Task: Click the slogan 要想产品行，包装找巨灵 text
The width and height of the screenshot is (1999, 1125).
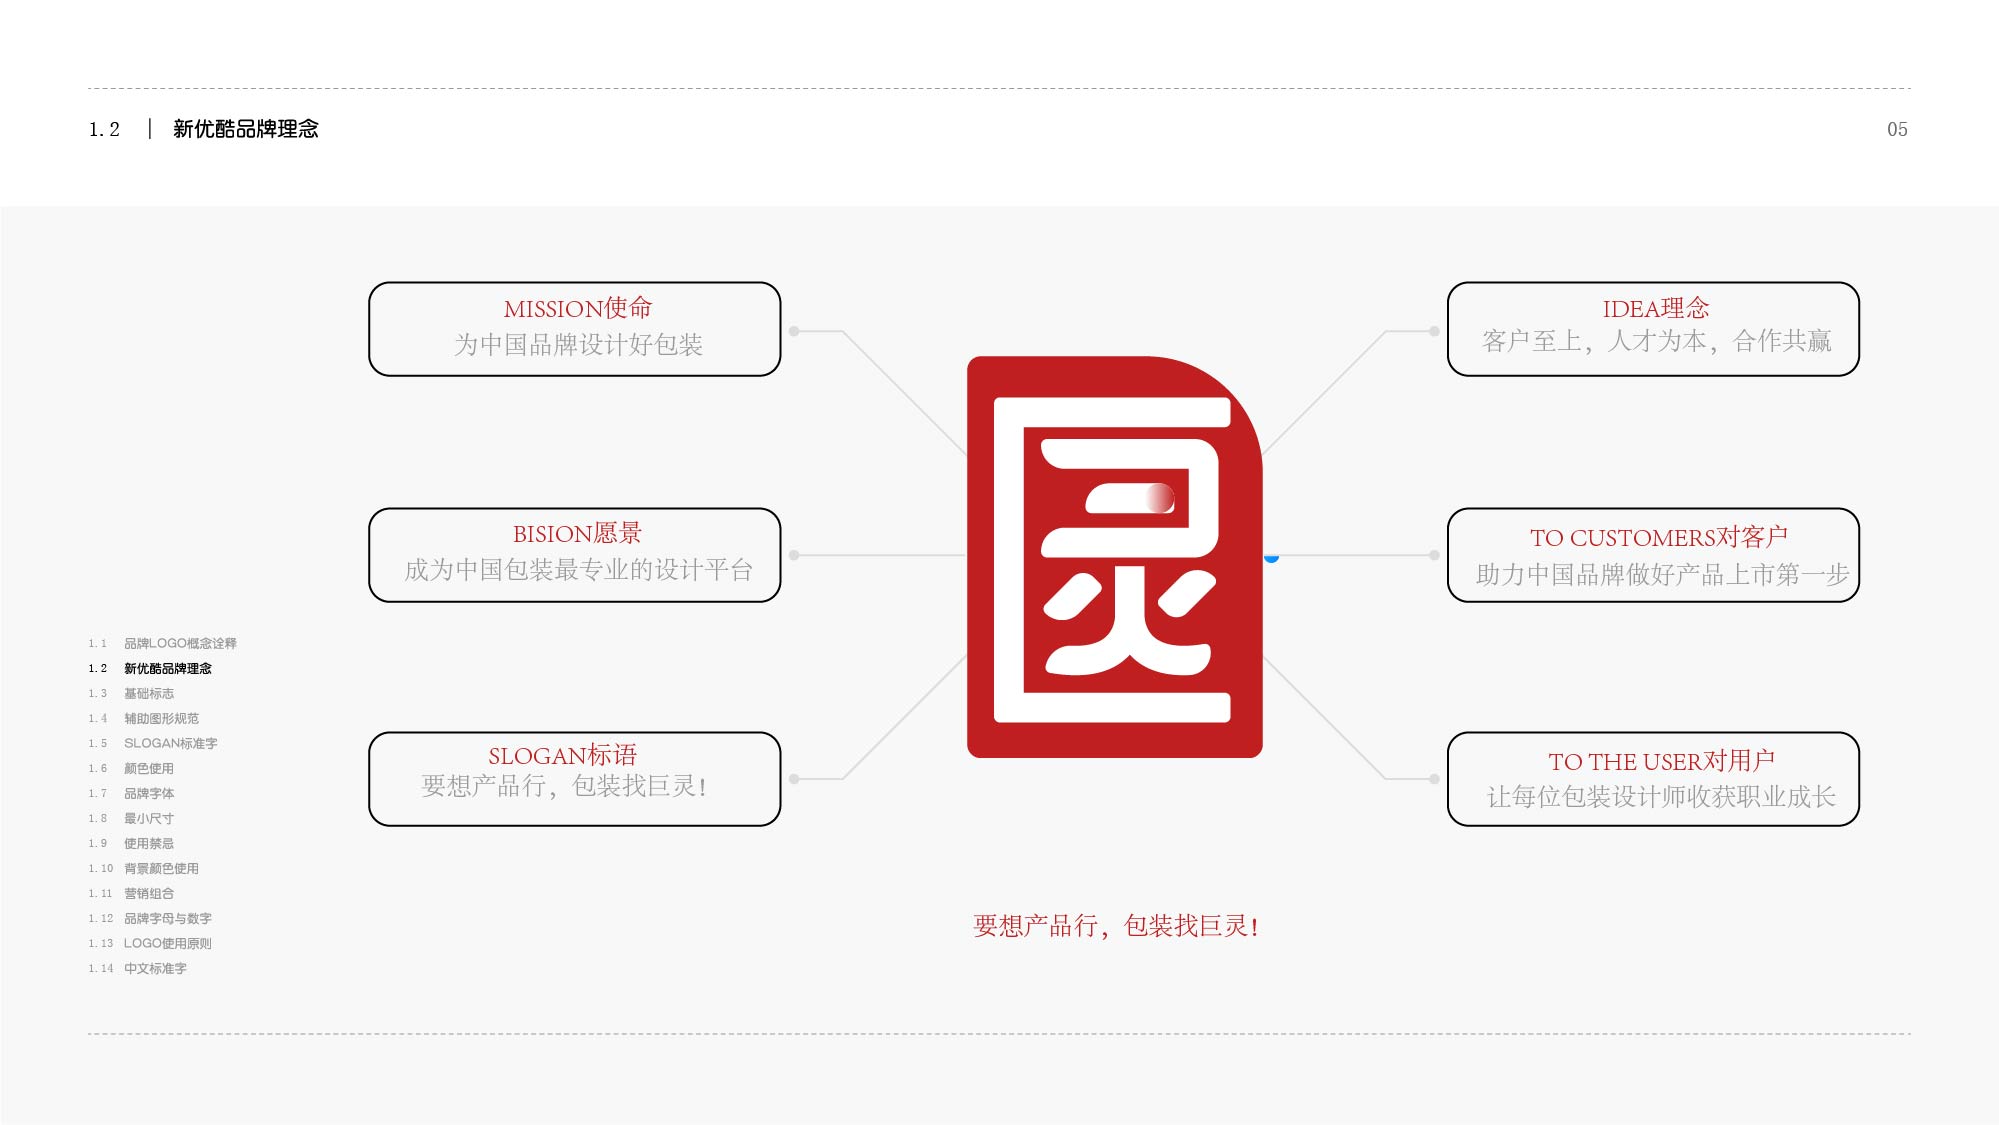Action: 1115,927
